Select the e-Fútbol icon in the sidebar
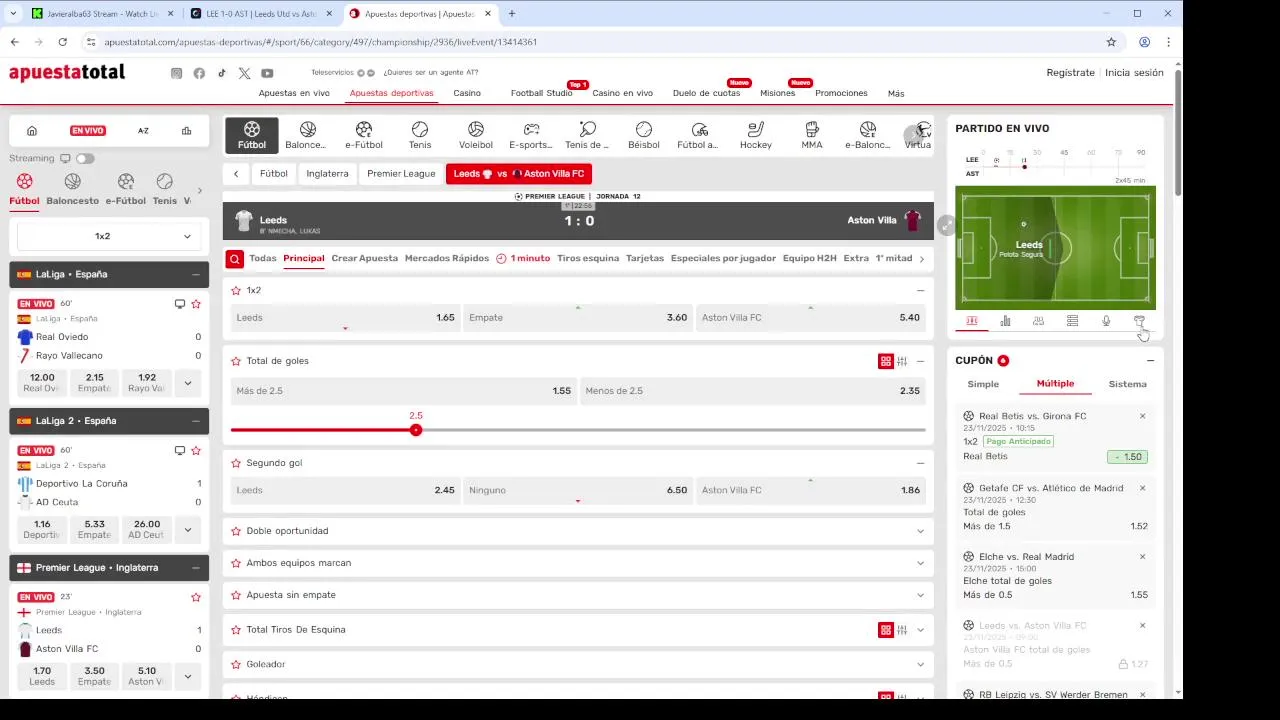This screenshot has width=1280, height=720. 125,182
